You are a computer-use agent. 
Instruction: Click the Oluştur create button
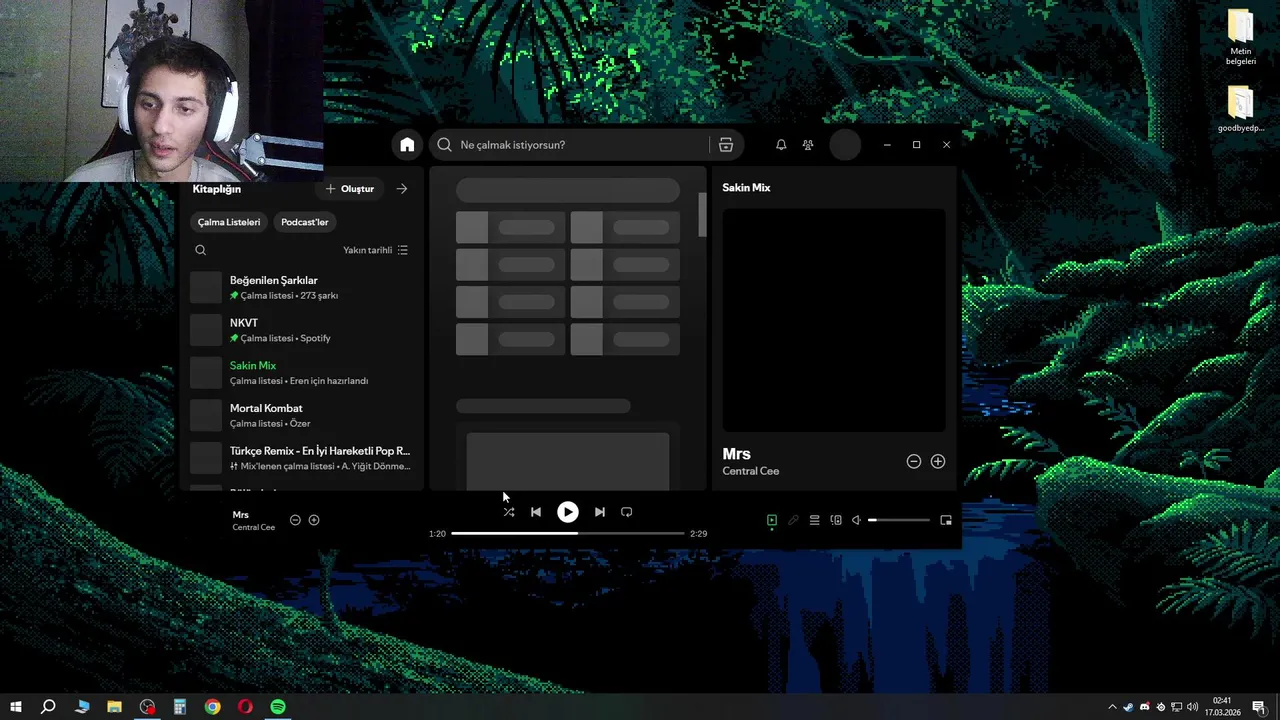(350, 189)
